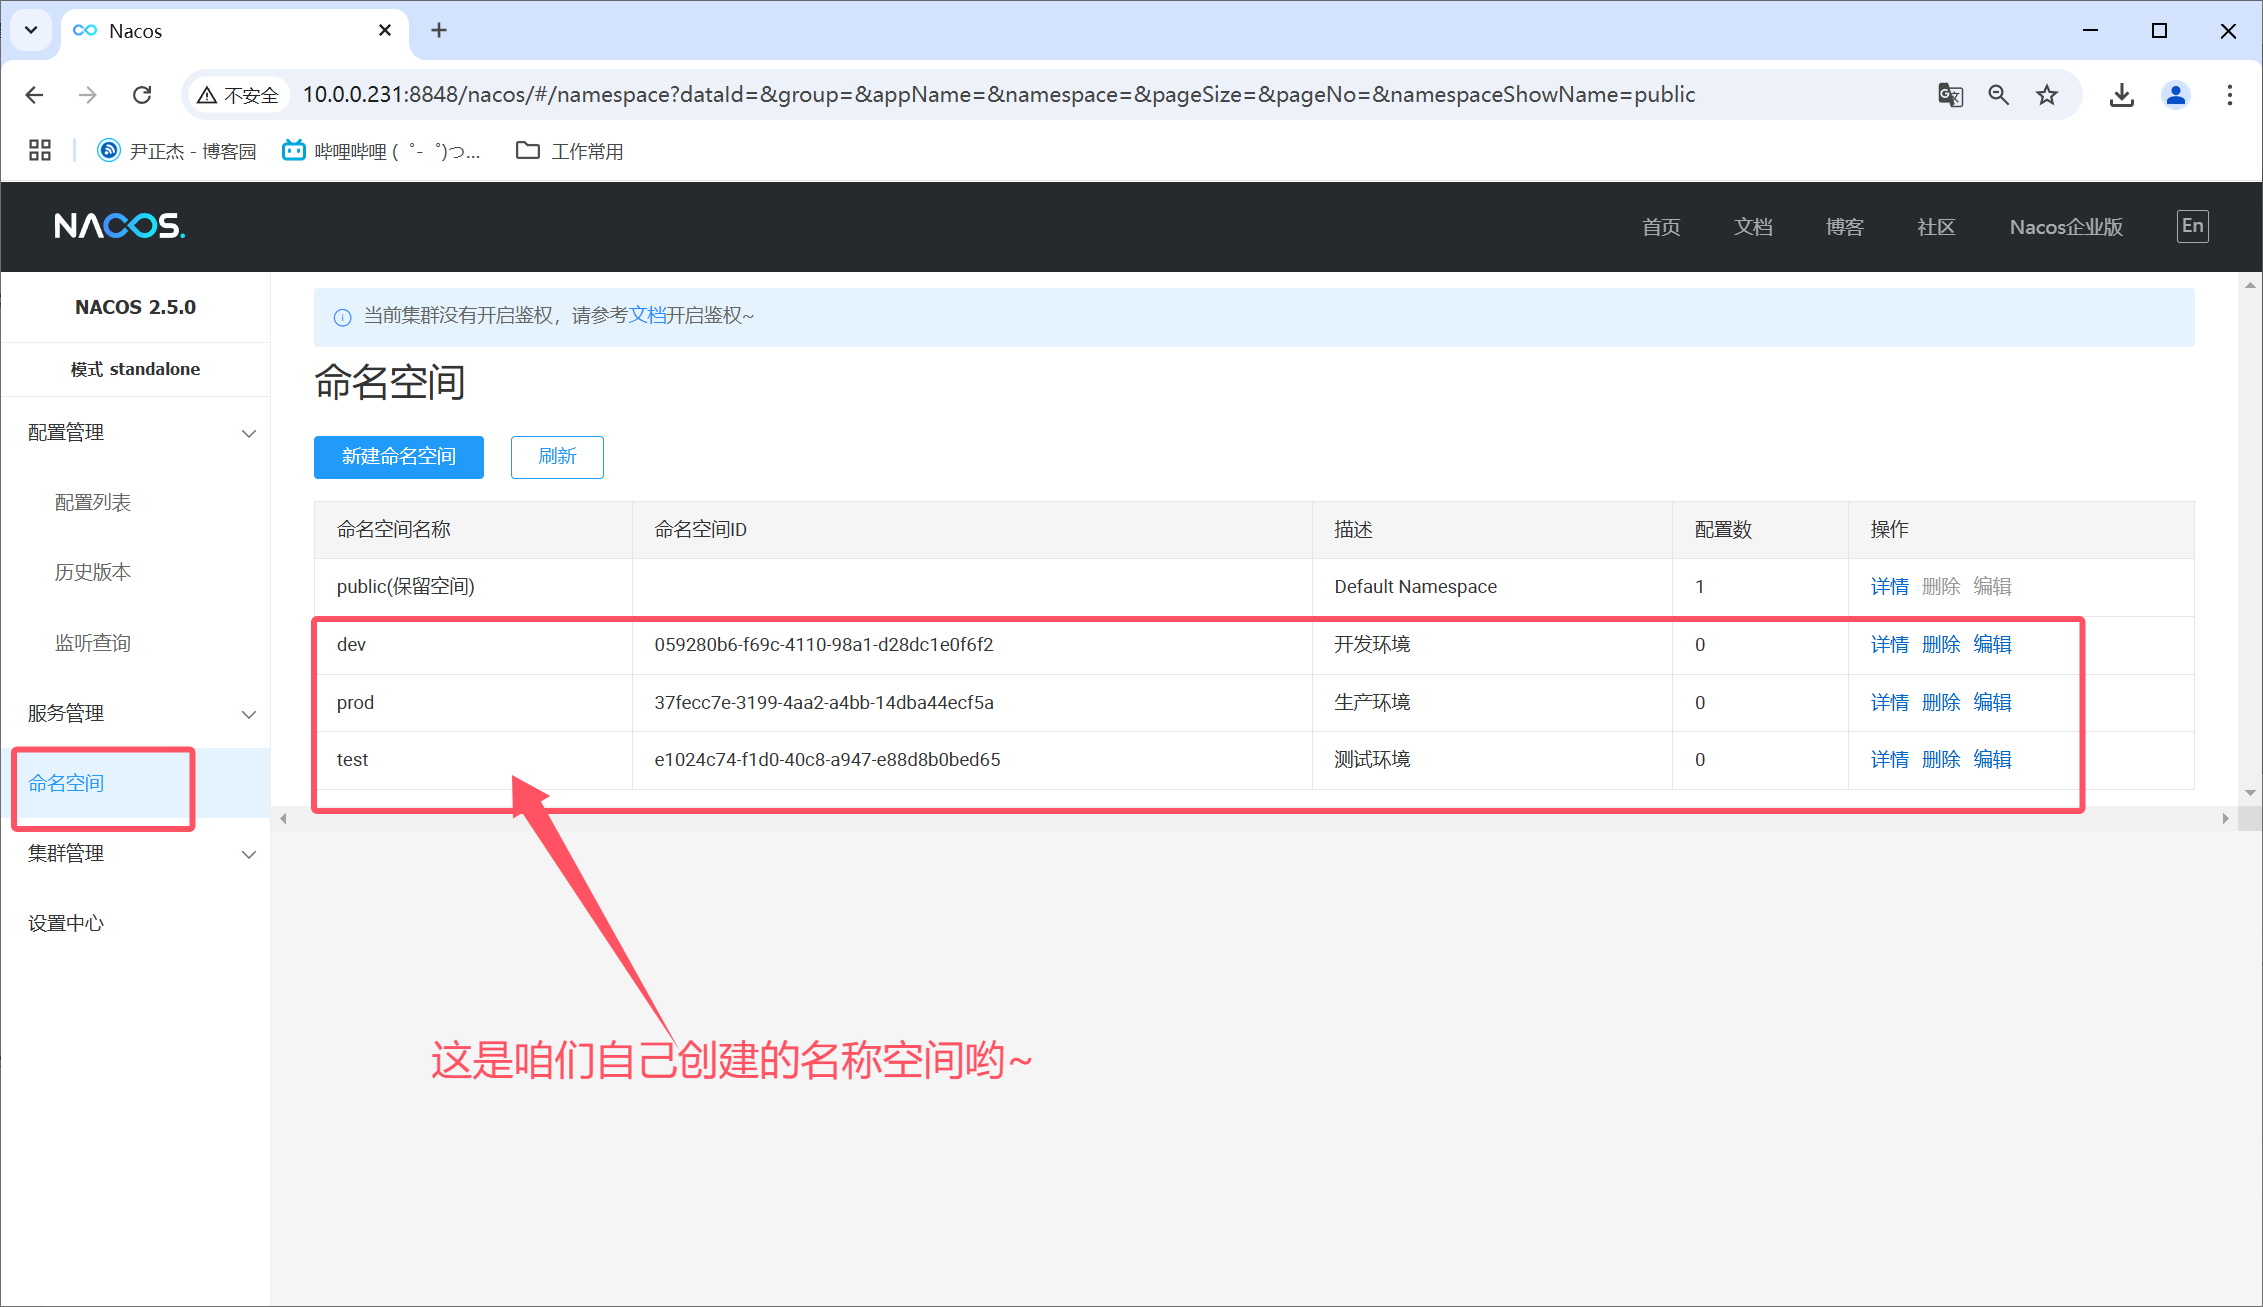Click the NACOS logo in header
The height and width of the screenshot is (1307, 2263).
[120, 226]
